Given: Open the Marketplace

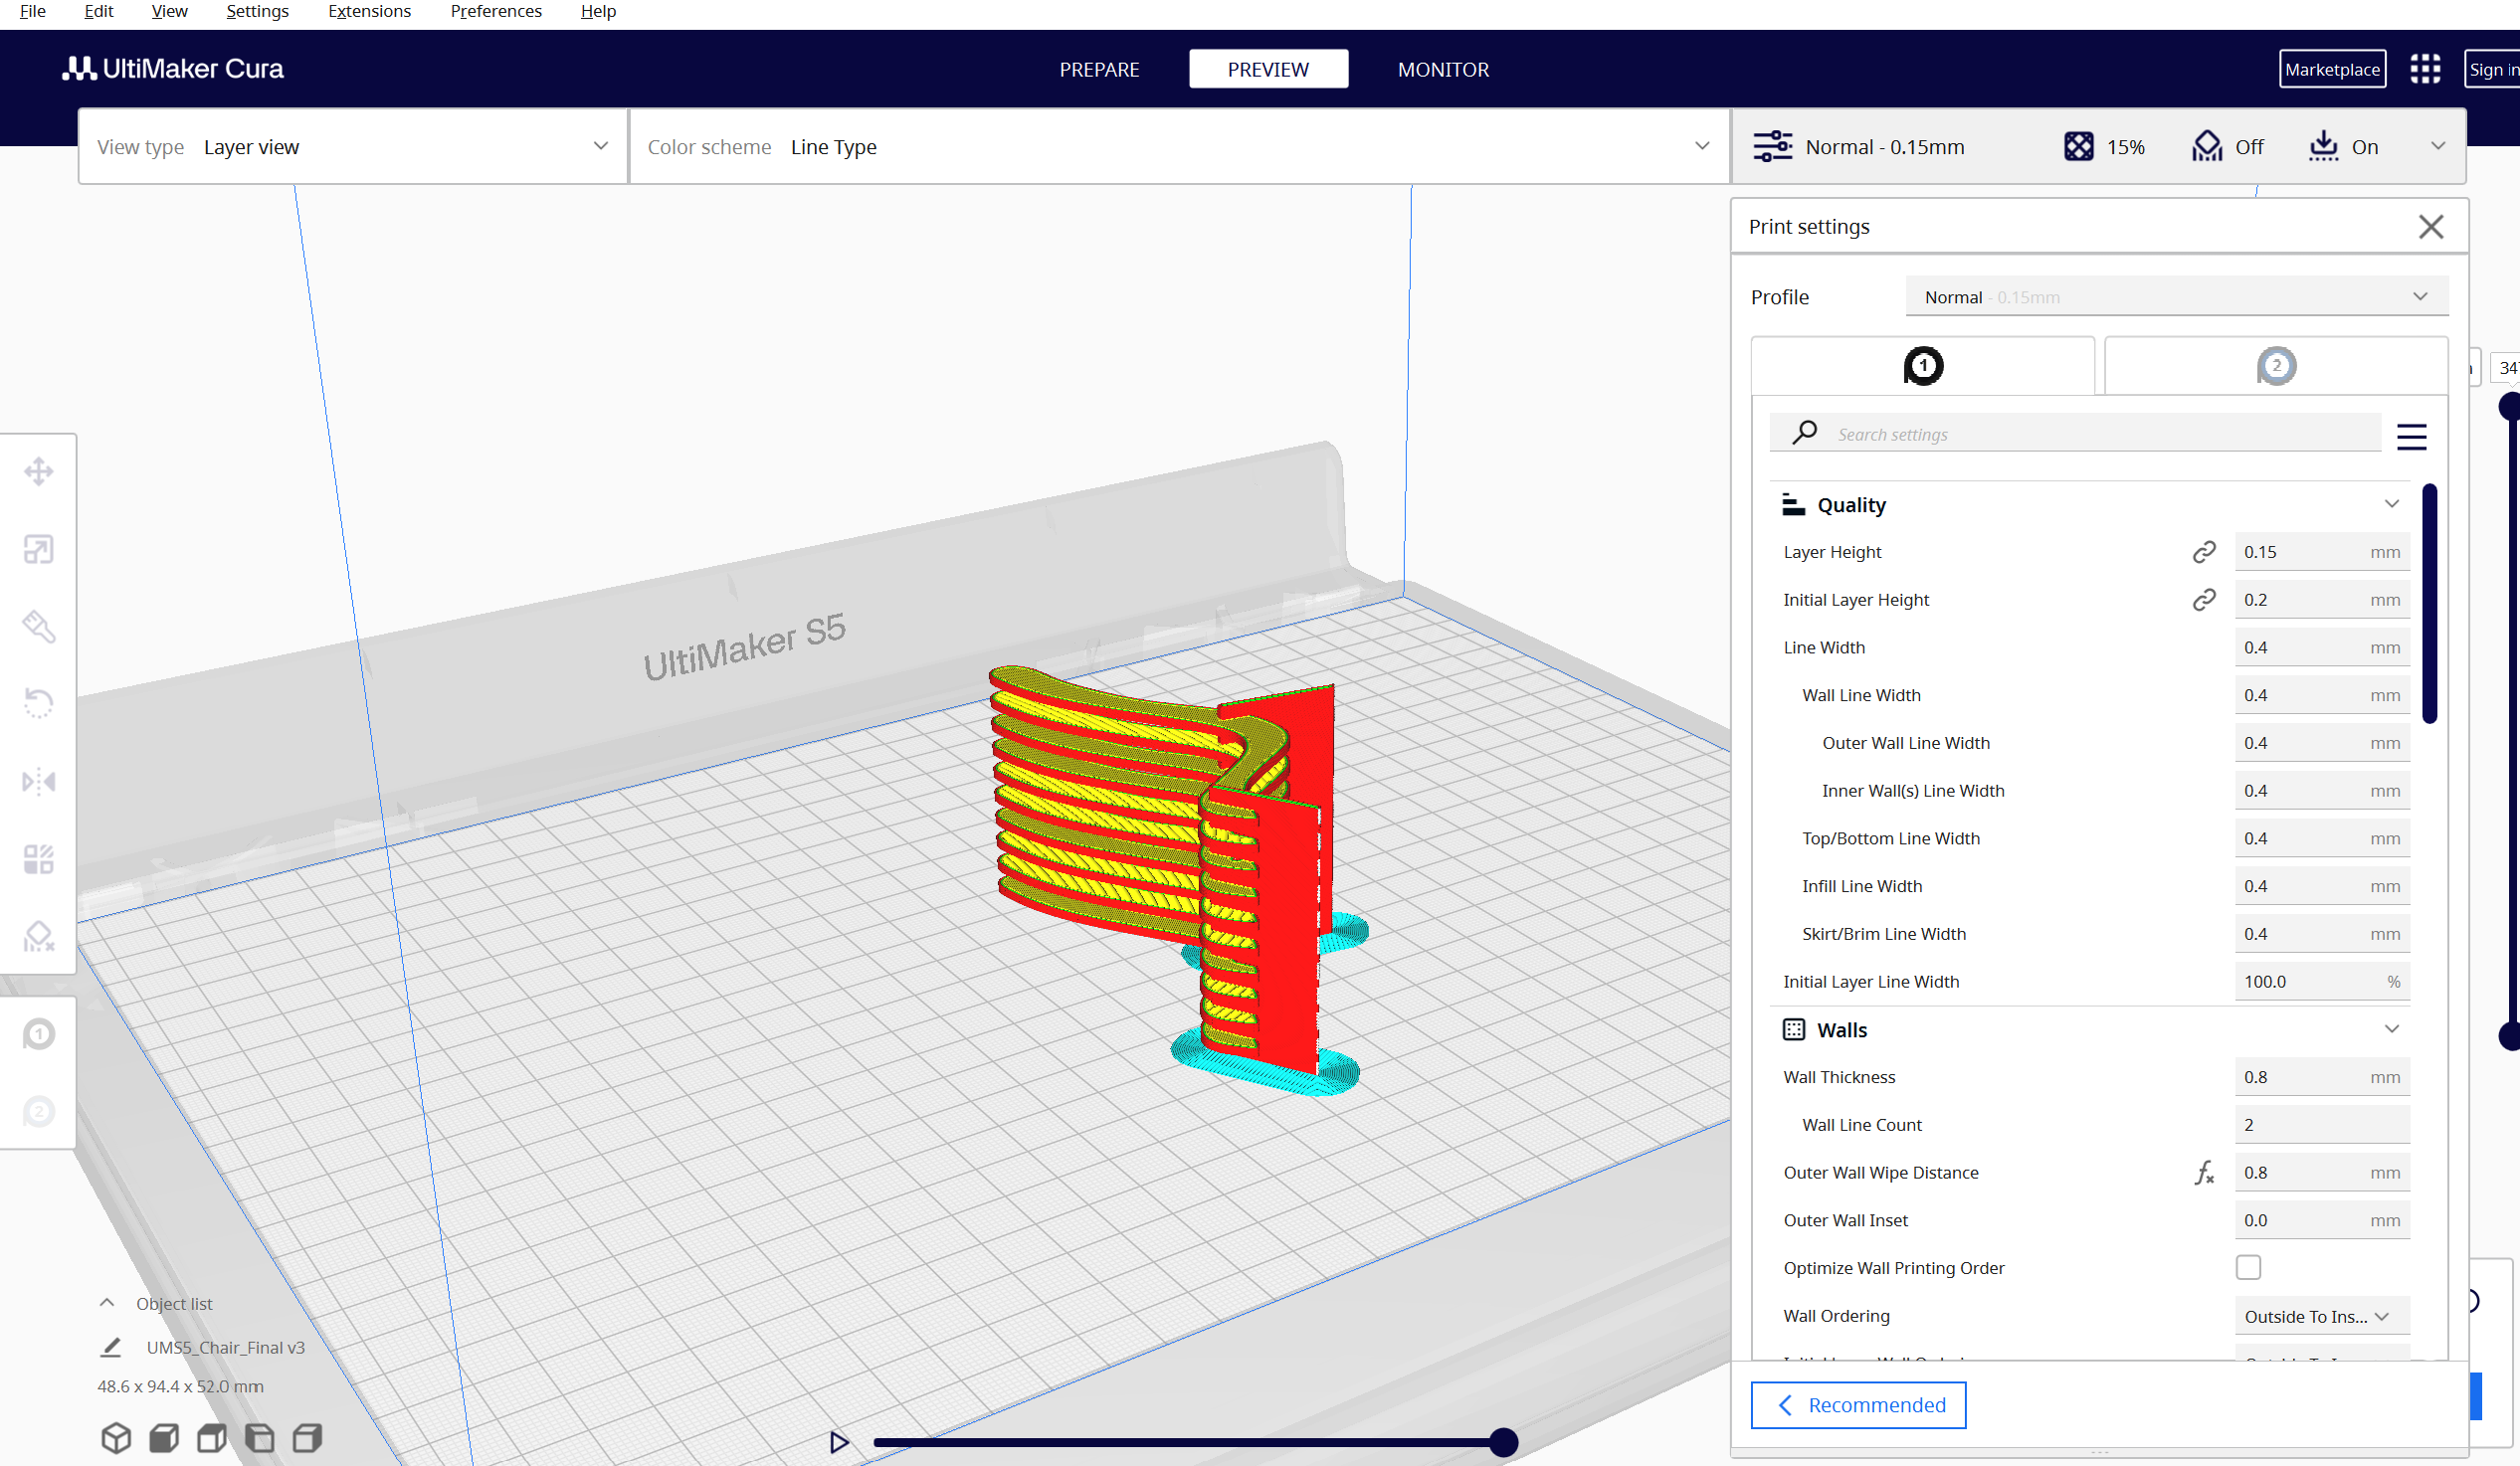Looking at the screenshot, I should 2332,69.
